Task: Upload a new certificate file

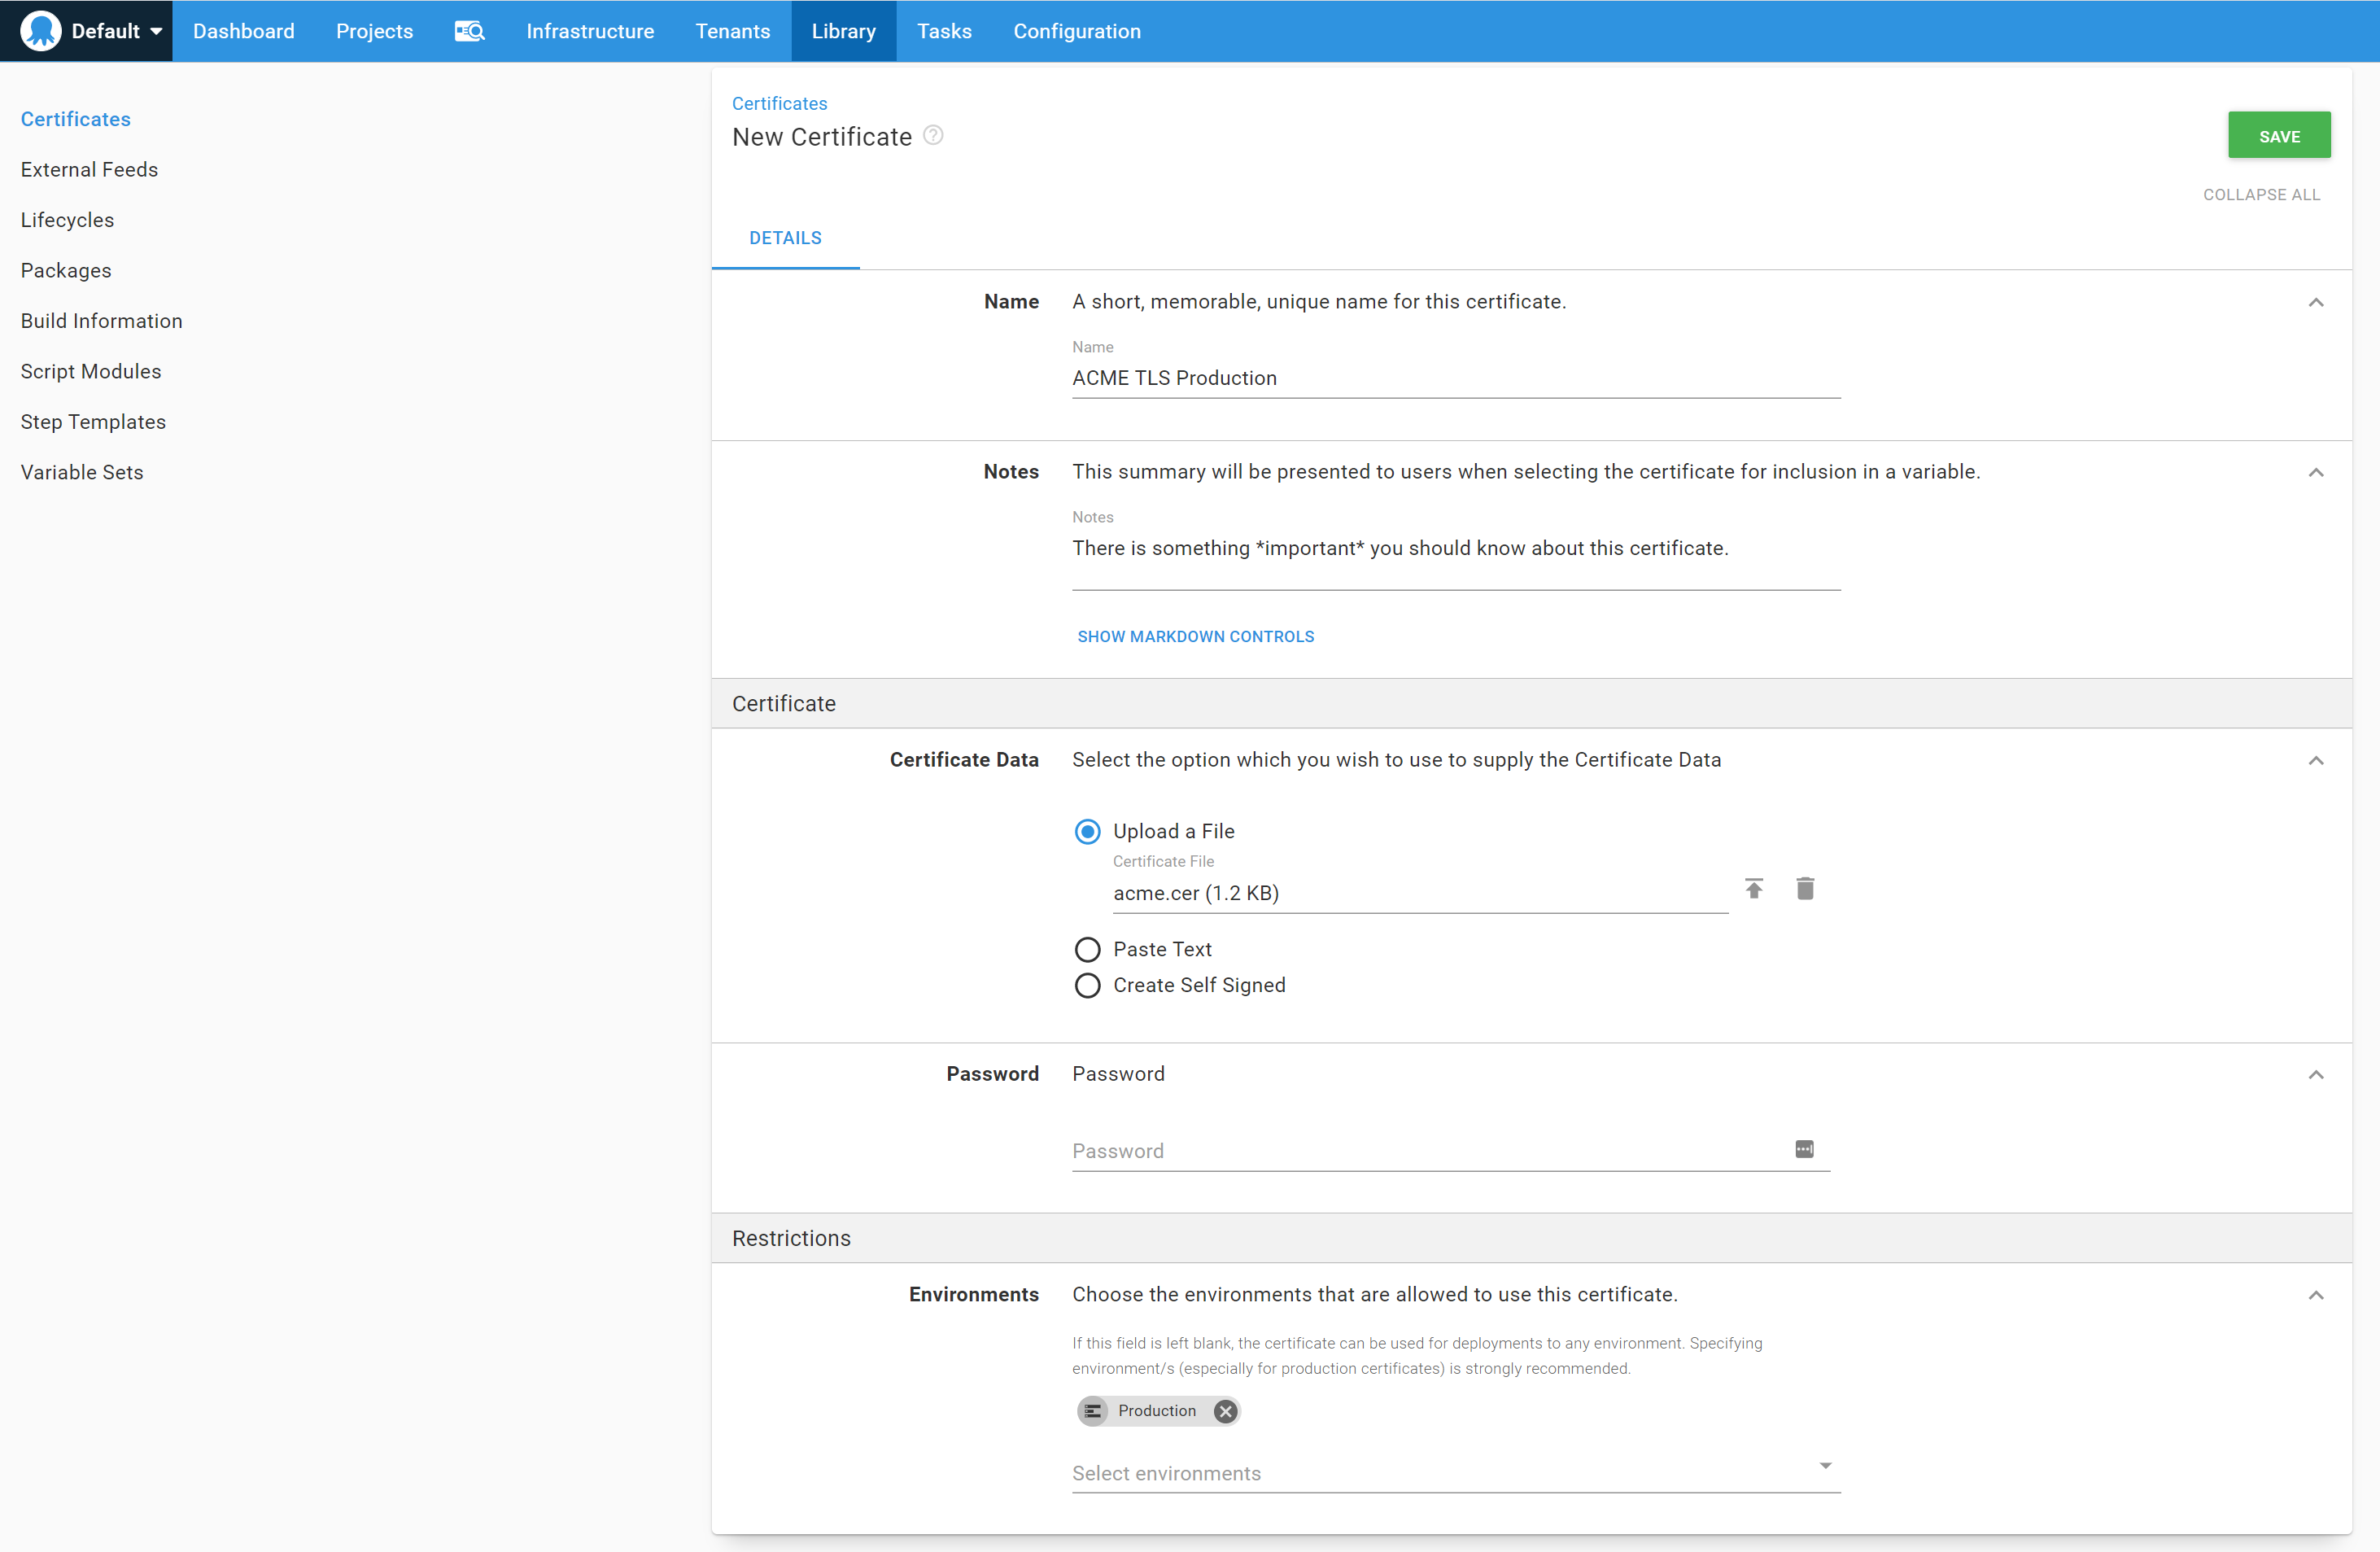Action: click(x=1754, y=888)
